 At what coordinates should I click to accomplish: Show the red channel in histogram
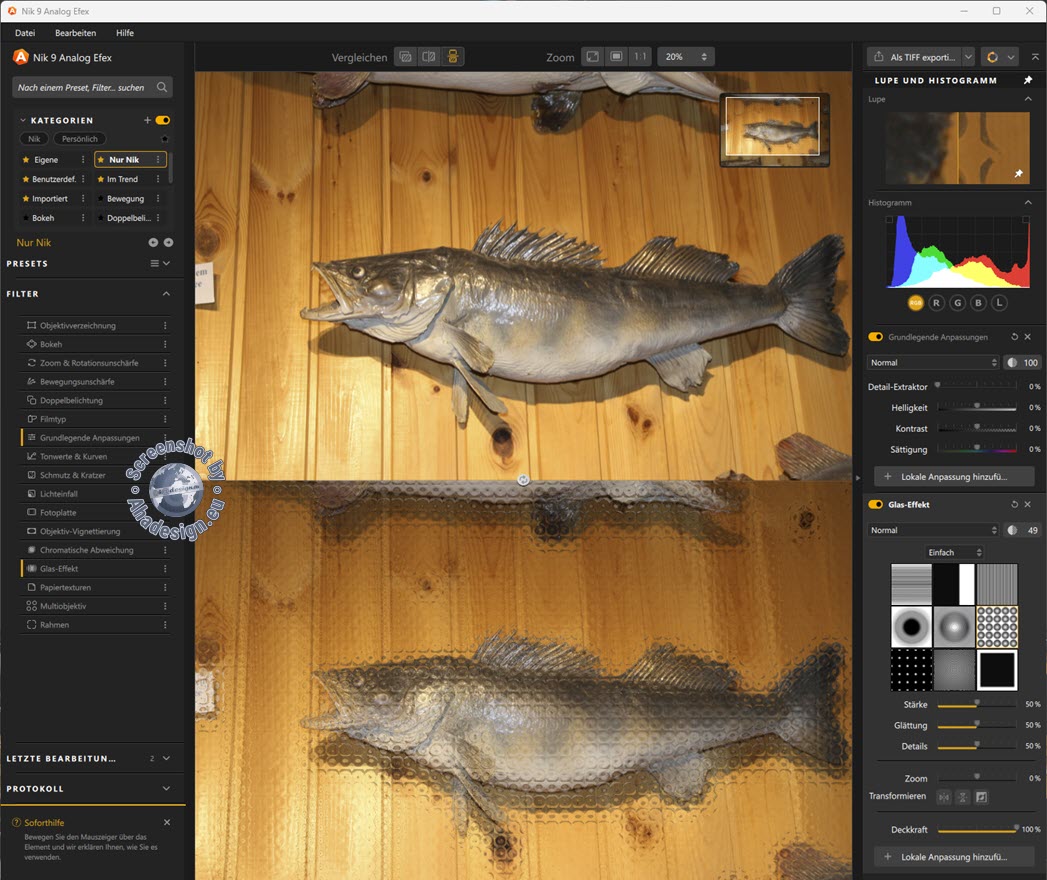(x=937, y=302)
